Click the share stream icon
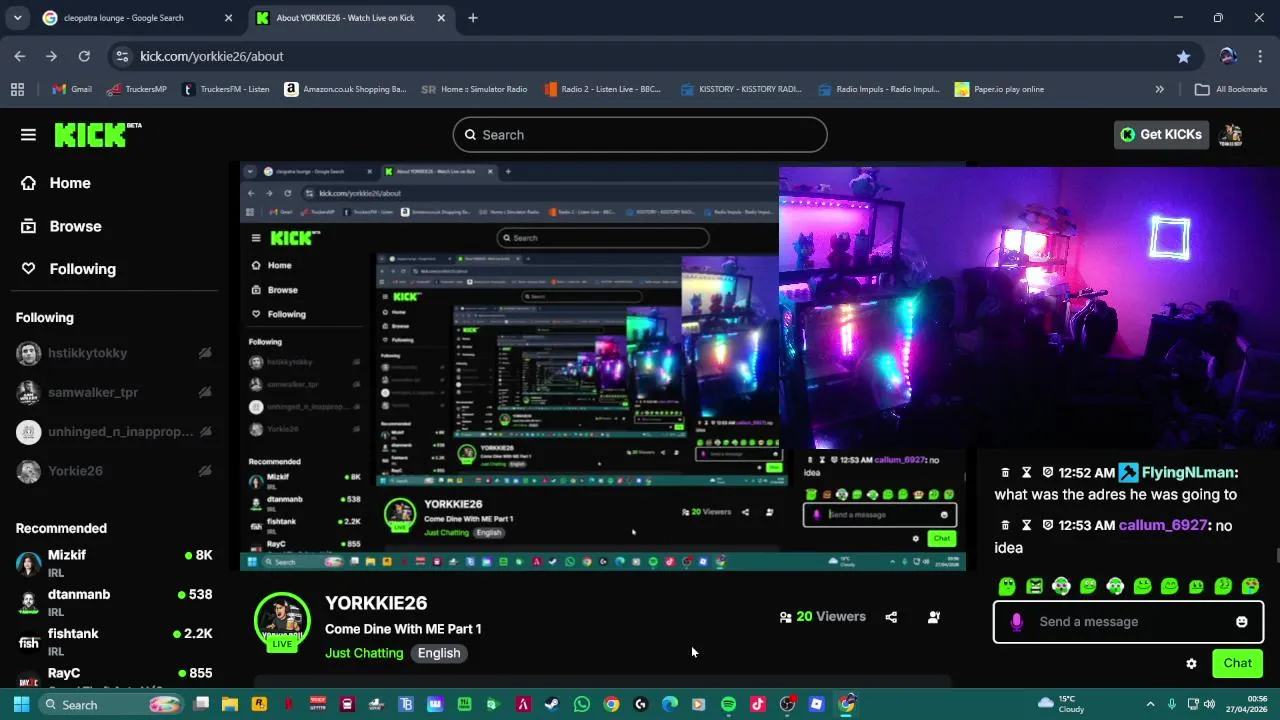The height and width of the screenshot is (720, 1280). coord(891,617)
